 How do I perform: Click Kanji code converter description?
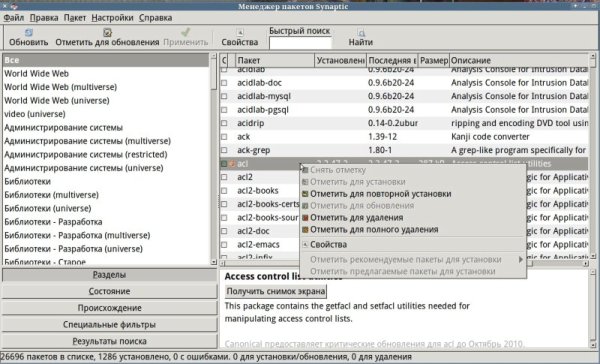click(490, 137)
